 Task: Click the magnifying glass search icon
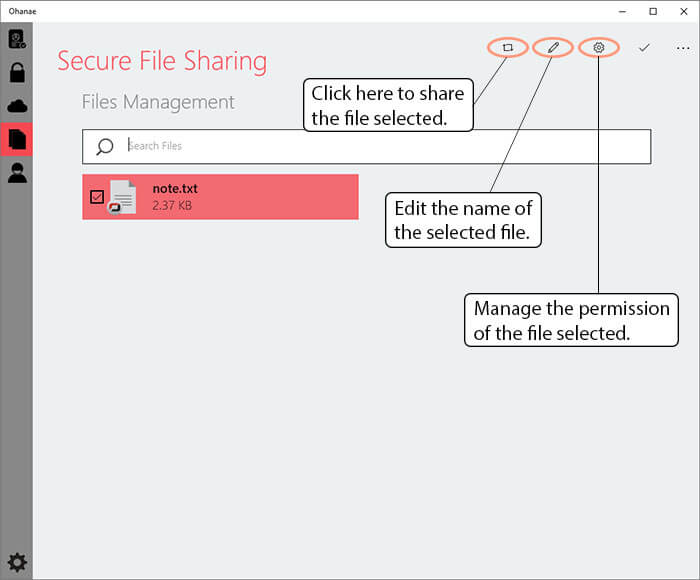105,146
